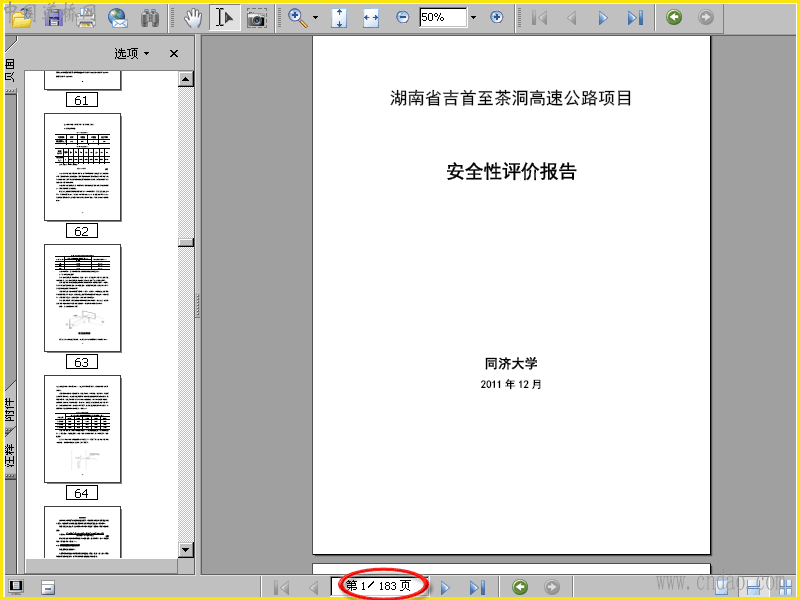The height and width of the screenshot is (600, 800).
Task: Open the 注释 comments tab
Action: pyautogui.click(x=10, y=455)
